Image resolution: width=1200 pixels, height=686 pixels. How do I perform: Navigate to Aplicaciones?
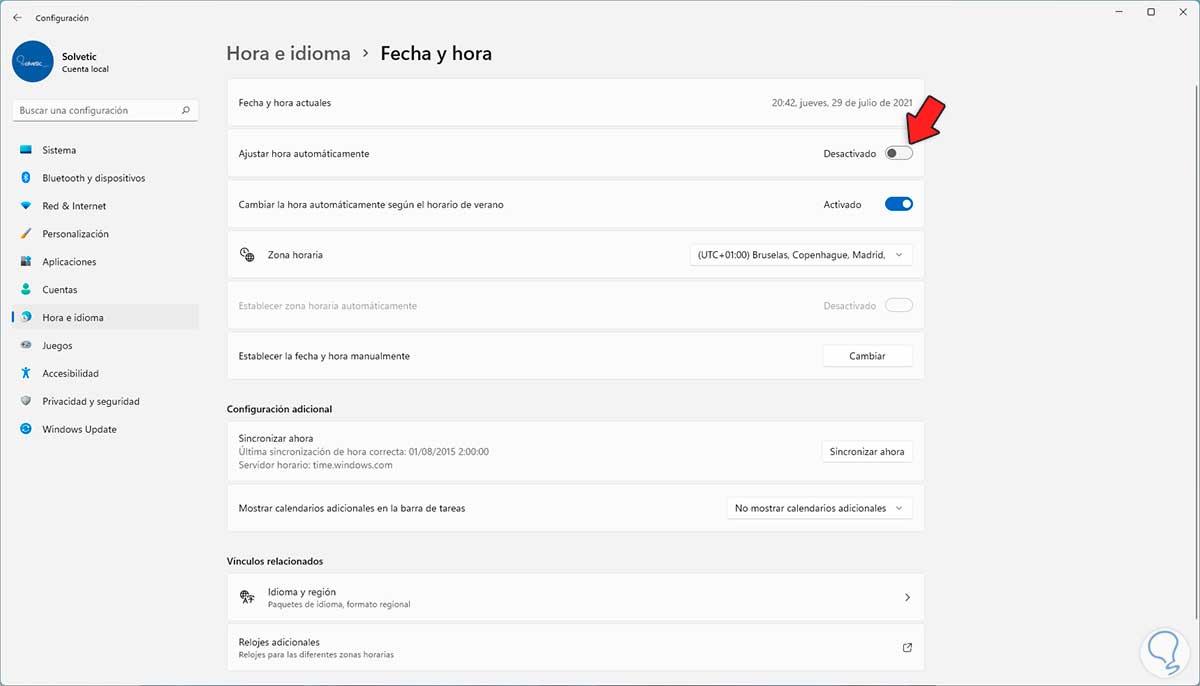click(105, 262)
